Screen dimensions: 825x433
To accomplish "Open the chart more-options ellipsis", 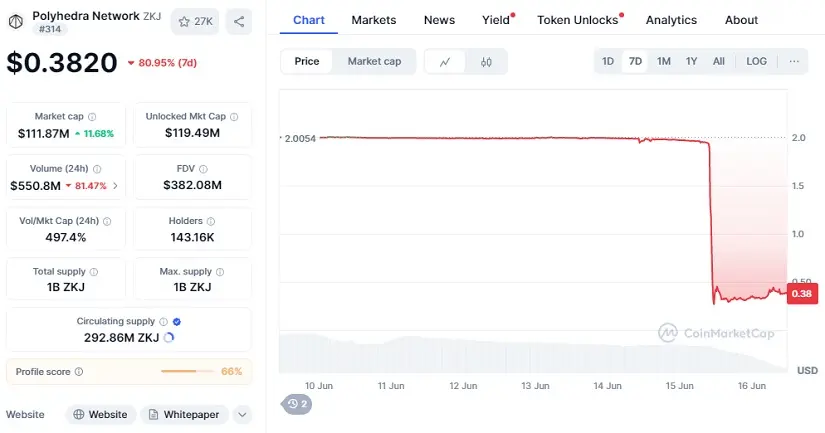I will (x=794, y=62).
